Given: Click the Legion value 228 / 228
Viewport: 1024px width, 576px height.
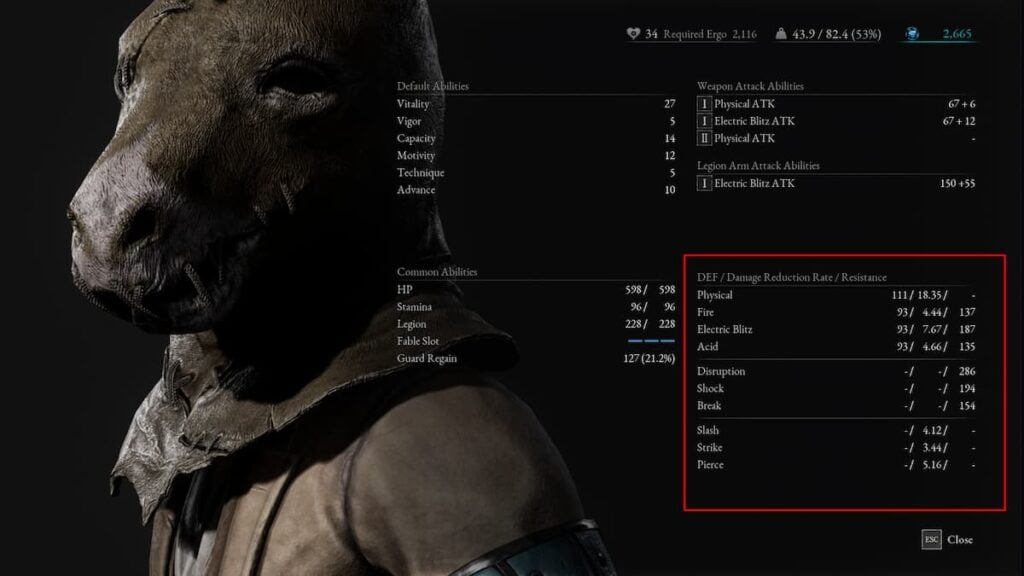Looking at the screenshot, I should point(650,324).
